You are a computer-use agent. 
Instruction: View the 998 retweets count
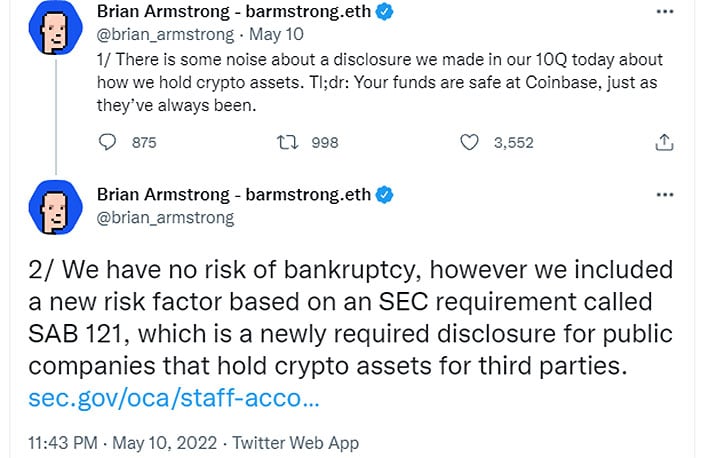[x=325, y=143]
